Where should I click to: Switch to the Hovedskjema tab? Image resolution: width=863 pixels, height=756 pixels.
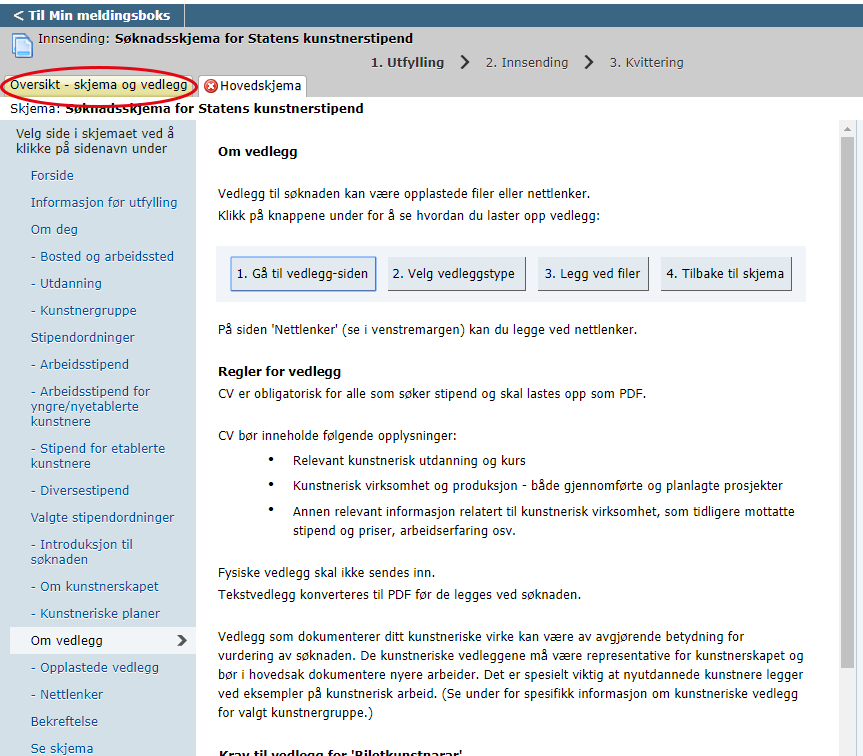[253, 86]
